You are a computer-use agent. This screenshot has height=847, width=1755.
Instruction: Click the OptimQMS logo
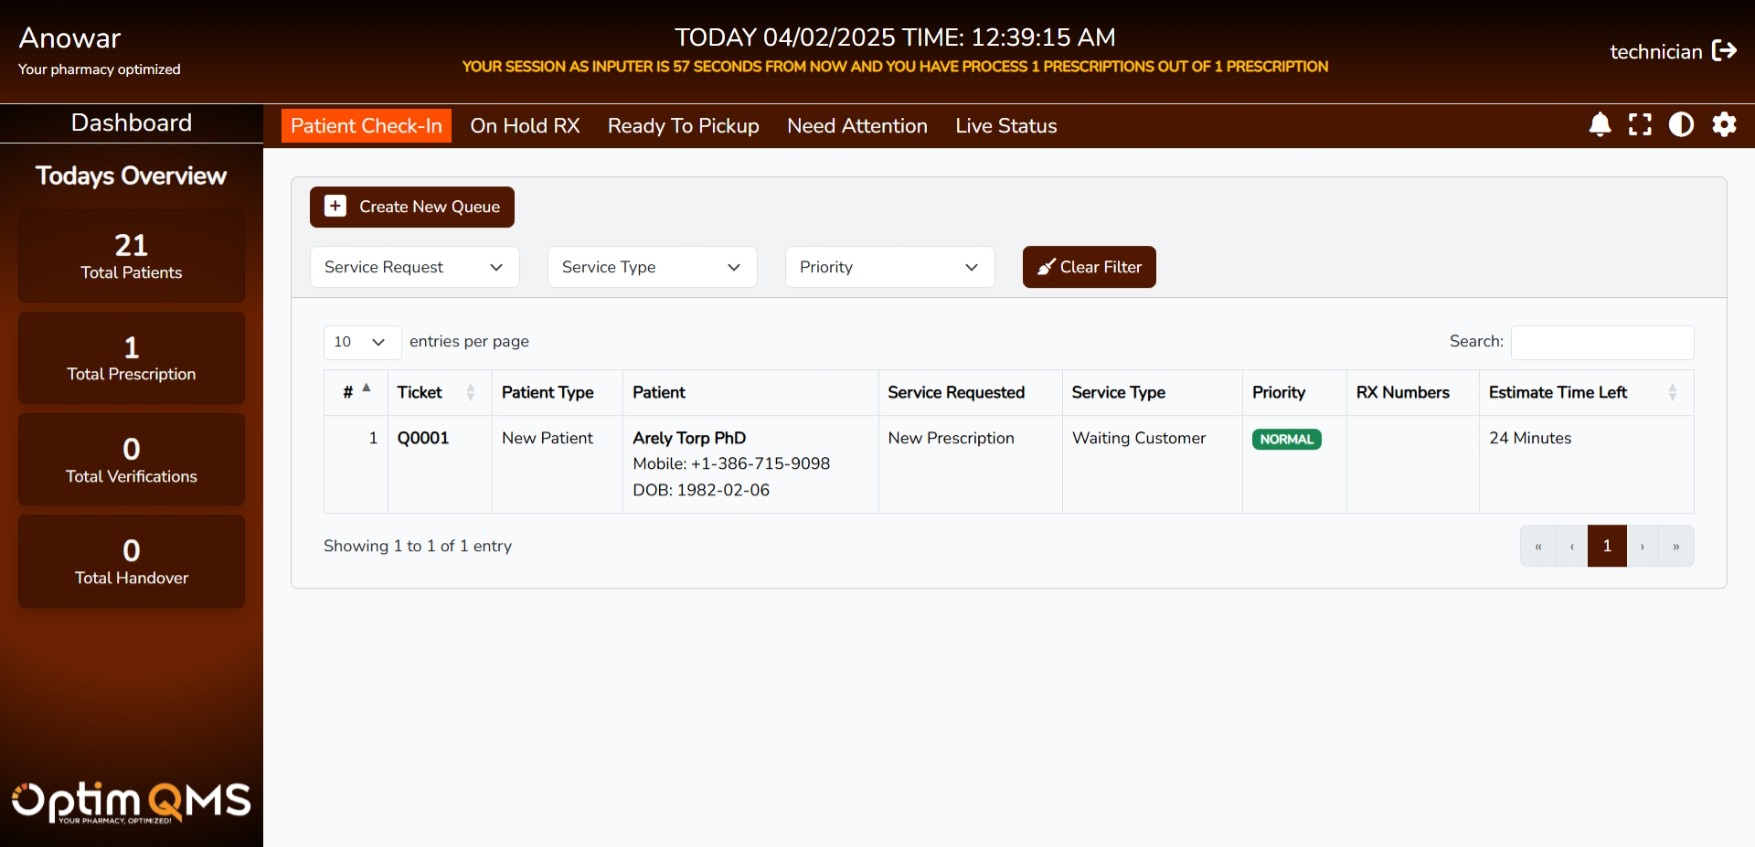pyautogui.click(x=131, y=801)
